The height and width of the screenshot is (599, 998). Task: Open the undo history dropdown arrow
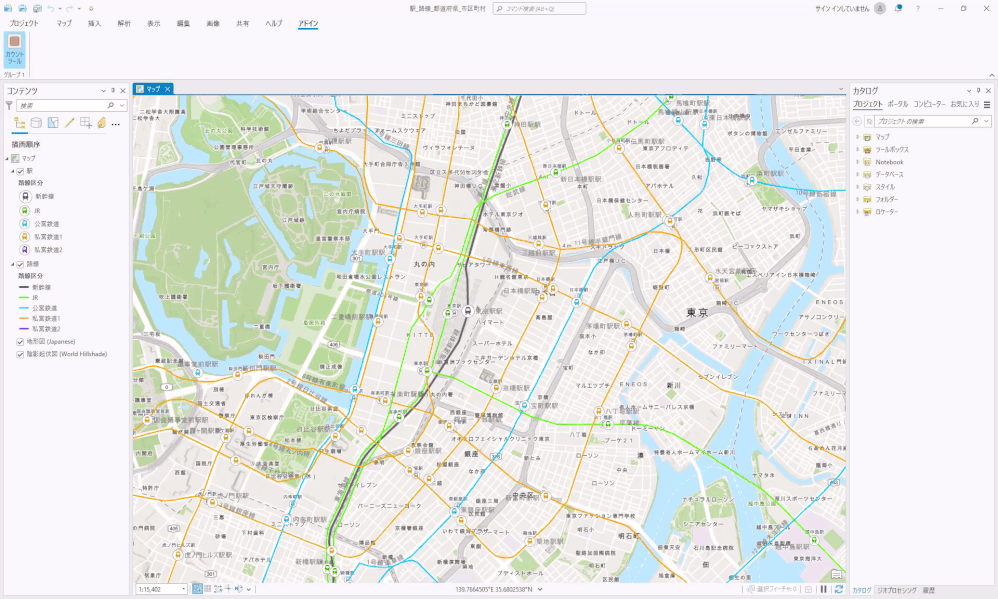tap(59, 8)
